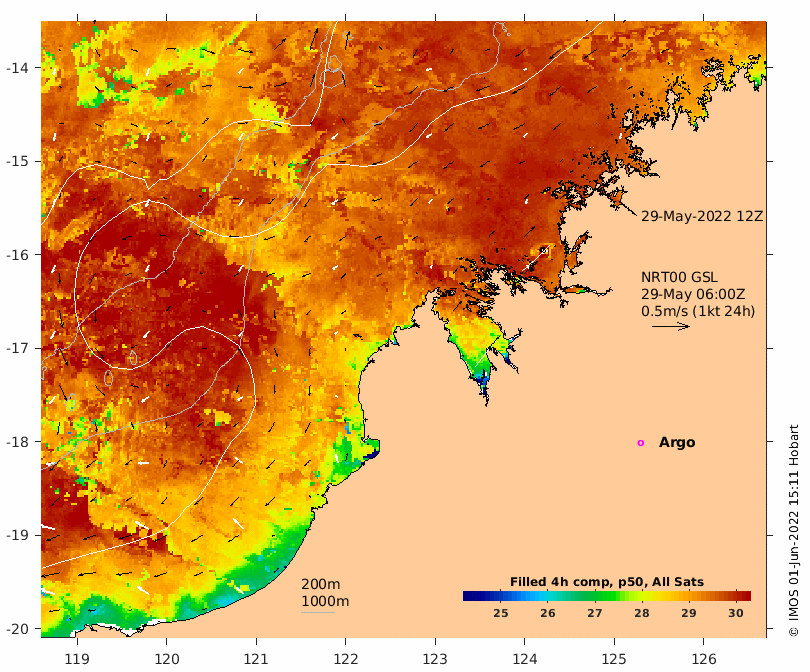Click the dark blue end of colorbar

click(470, 596)
